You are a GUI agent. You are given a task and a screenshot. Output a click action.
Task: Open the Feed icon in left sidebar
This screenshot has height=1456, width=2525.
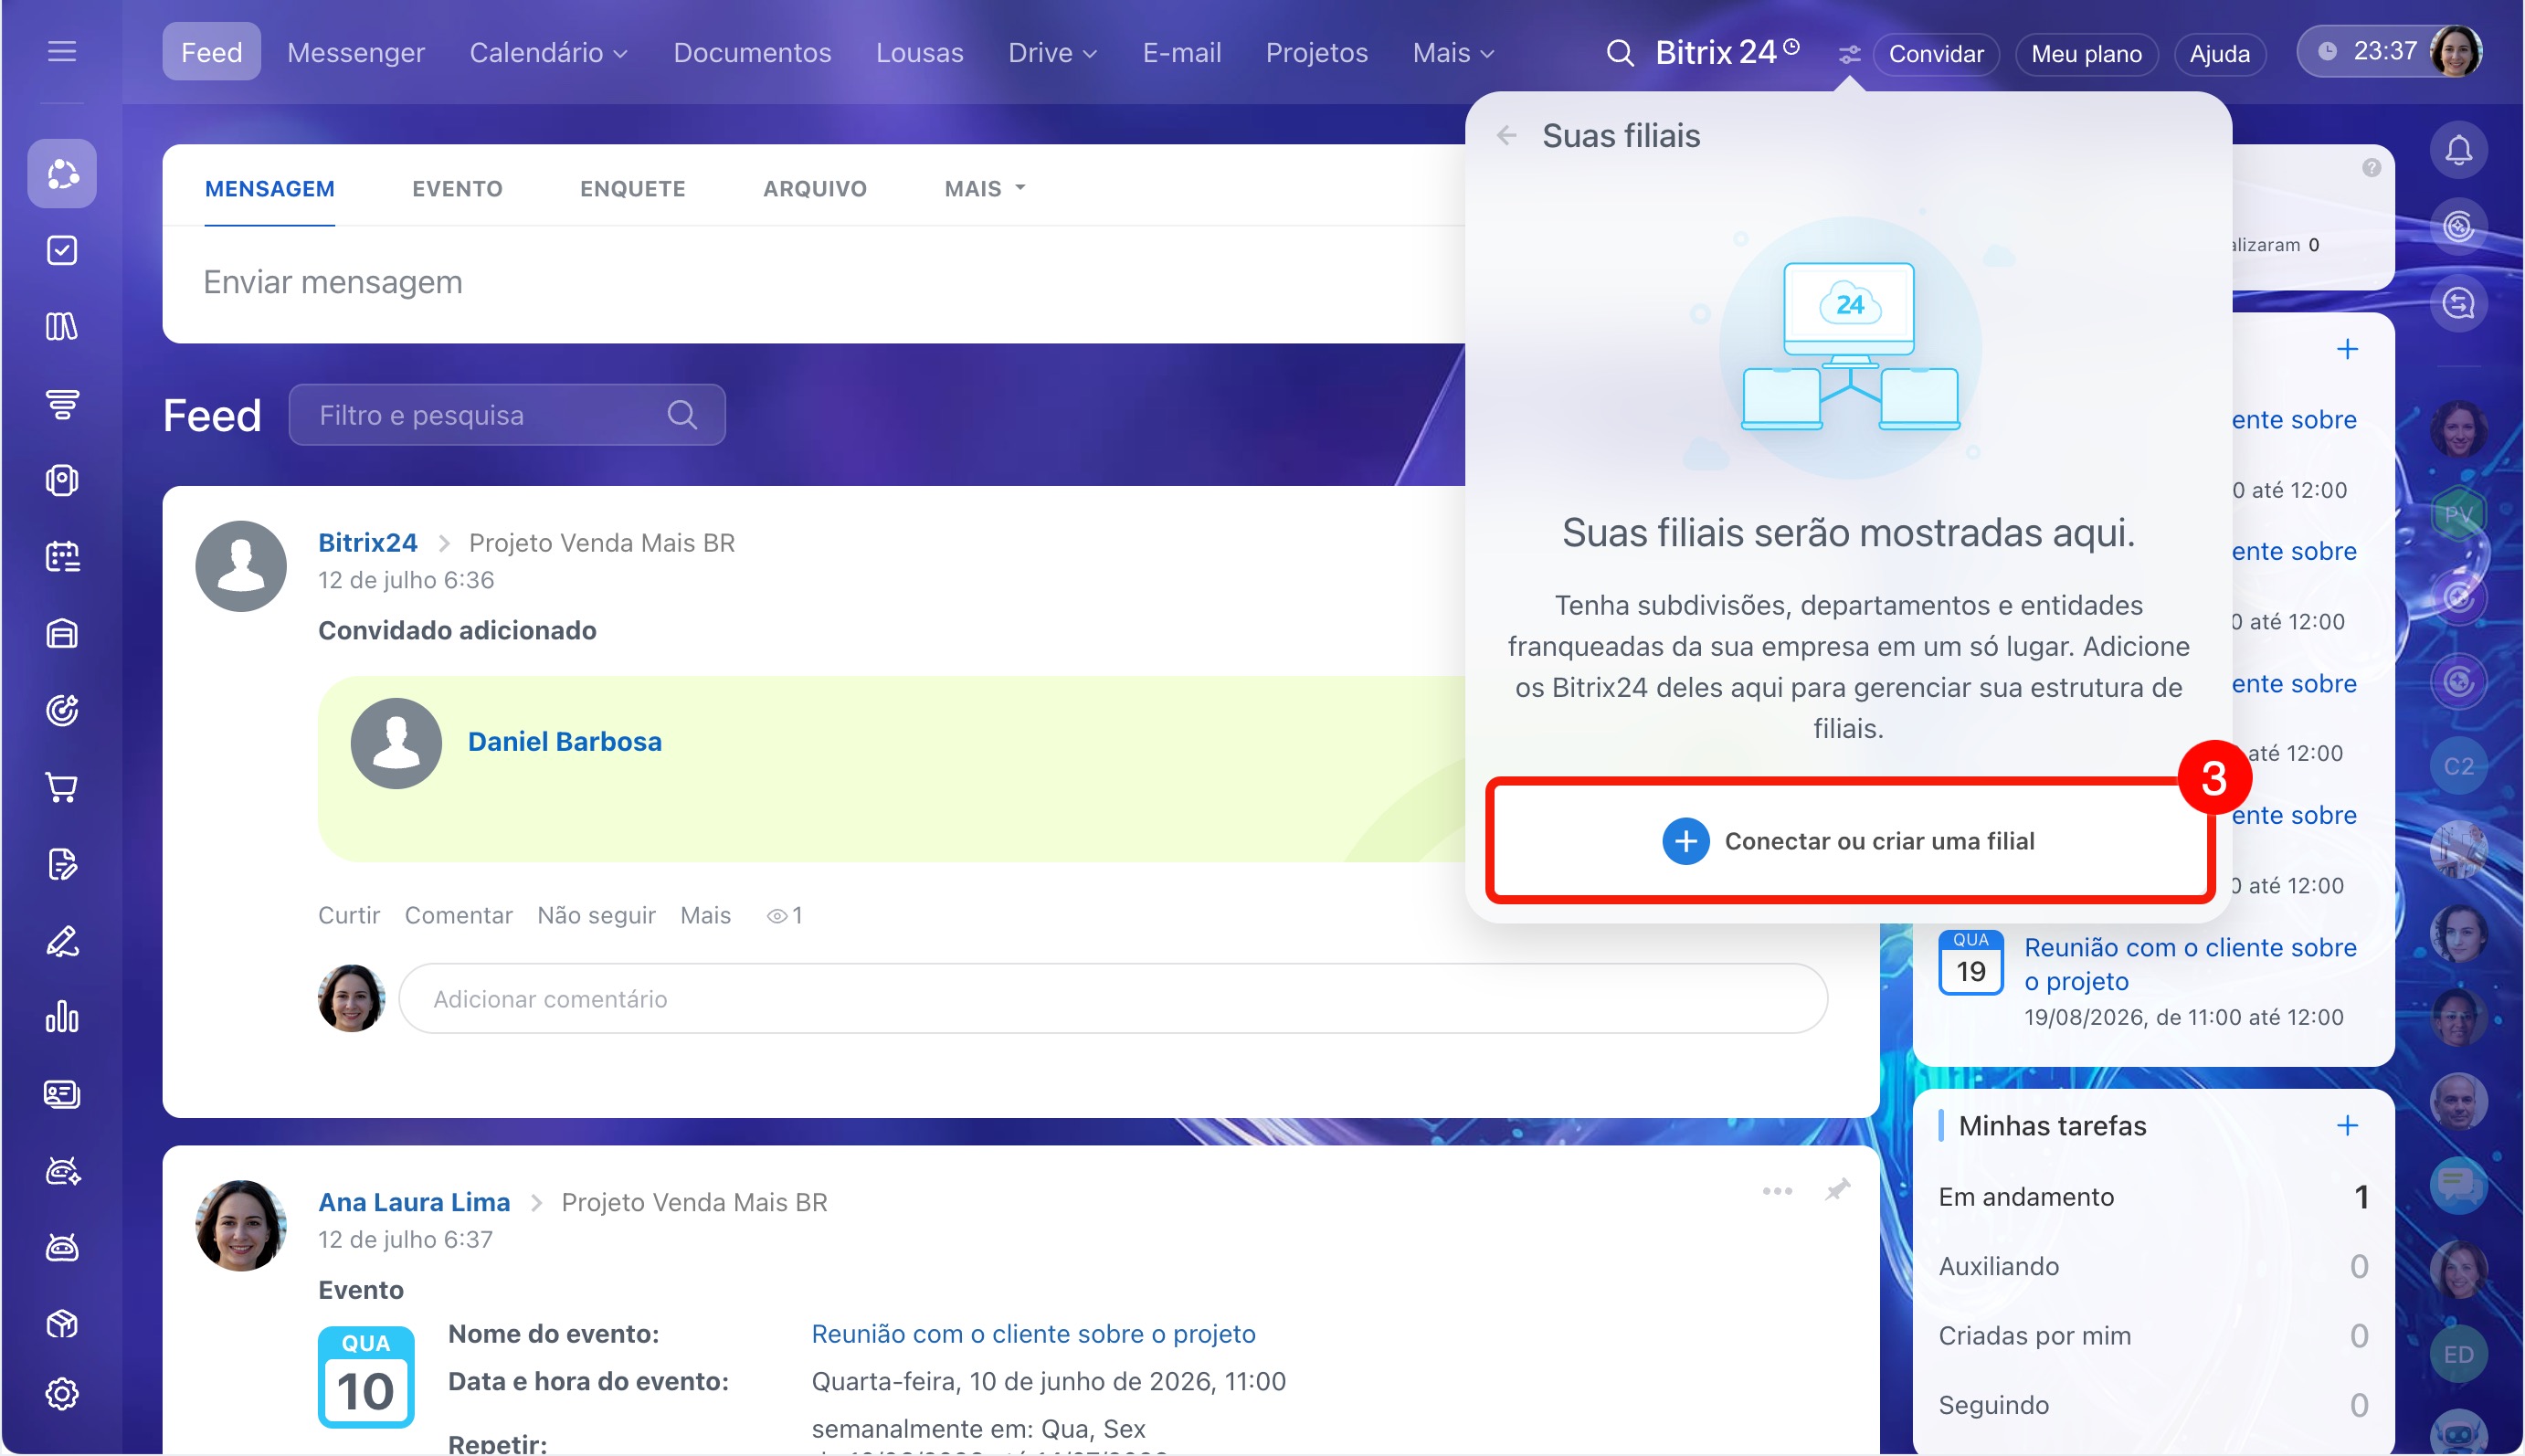pos(62,174)
